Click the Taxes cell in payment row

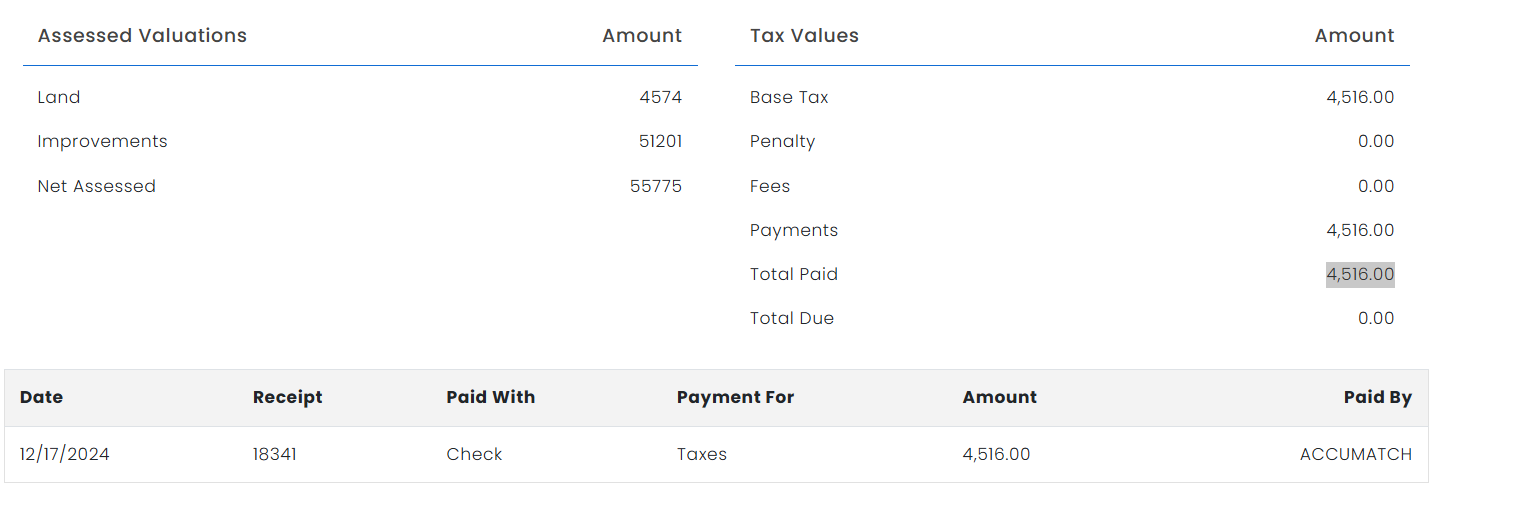coord(701,454)
